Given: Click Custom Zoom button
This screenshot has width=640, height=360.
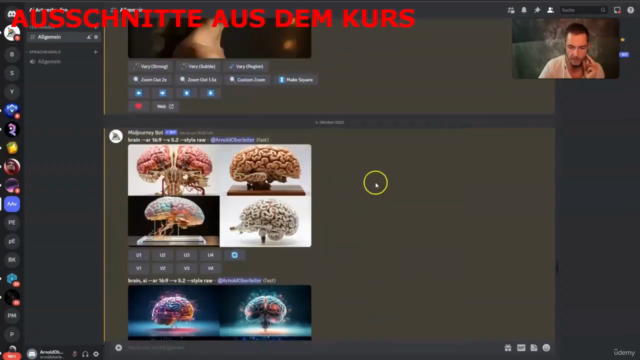Looking at the screenshot, I should click(248, 80).
